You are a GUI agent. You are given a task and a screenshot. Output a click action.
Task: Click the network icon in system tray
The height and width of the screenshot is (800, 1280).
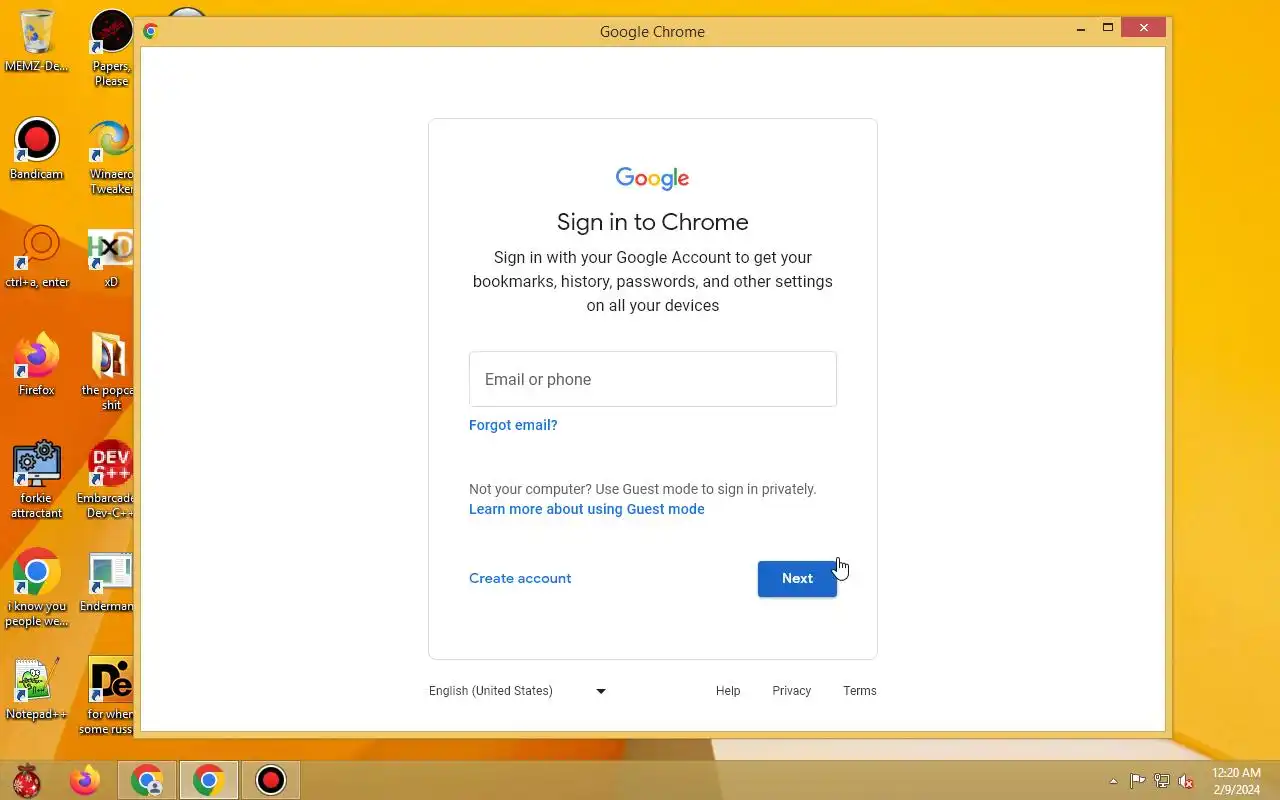[x=1162, y=781]
